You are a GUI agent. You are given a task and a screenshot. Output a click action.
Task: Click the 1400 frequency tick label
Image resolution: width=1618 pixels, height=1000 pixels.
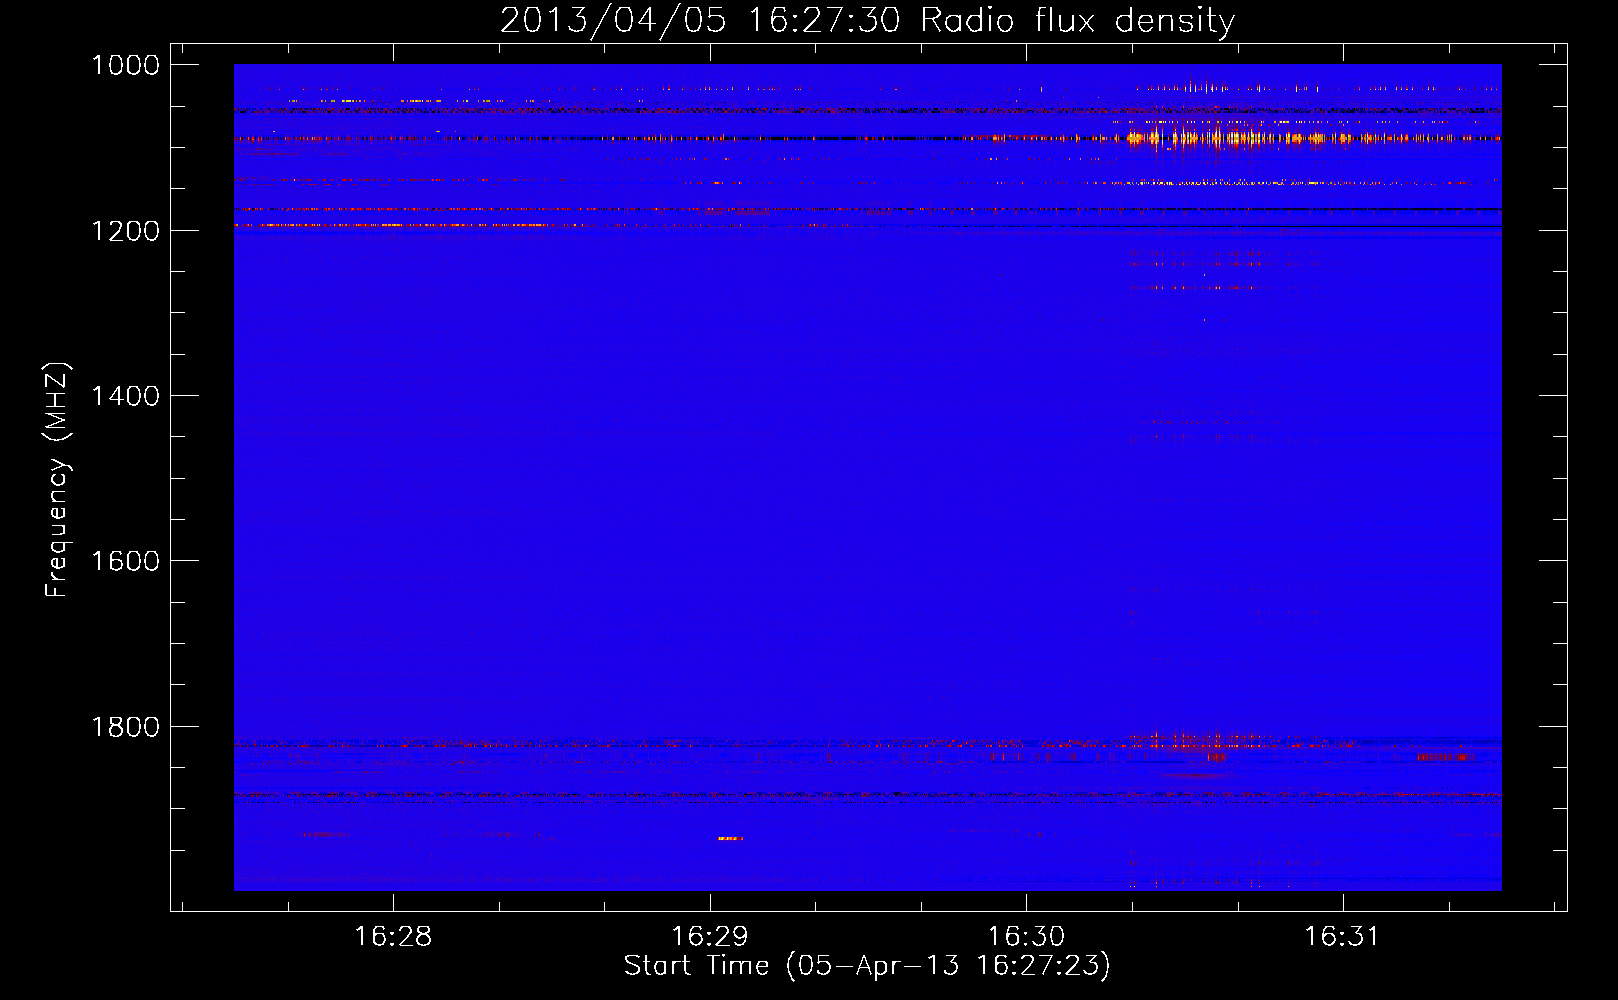pos(125,396)
